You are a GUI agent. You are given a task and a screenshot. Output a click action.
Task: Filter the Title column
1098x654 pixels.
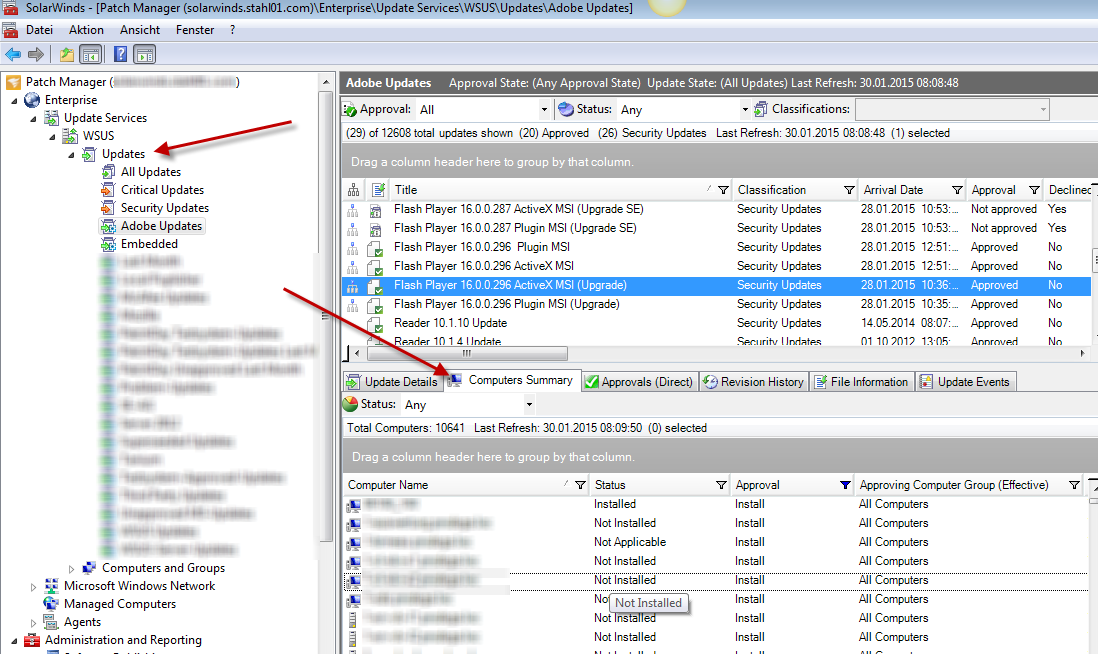coord(723,190)
